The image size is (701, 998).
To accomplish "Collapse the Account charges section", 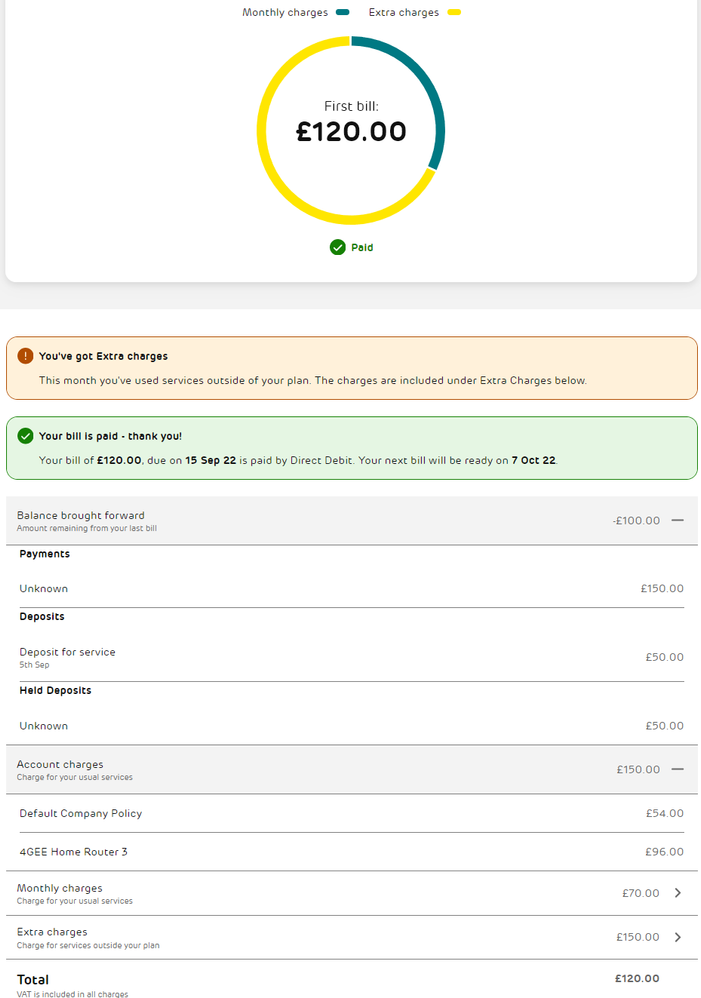I will point(677,769).
